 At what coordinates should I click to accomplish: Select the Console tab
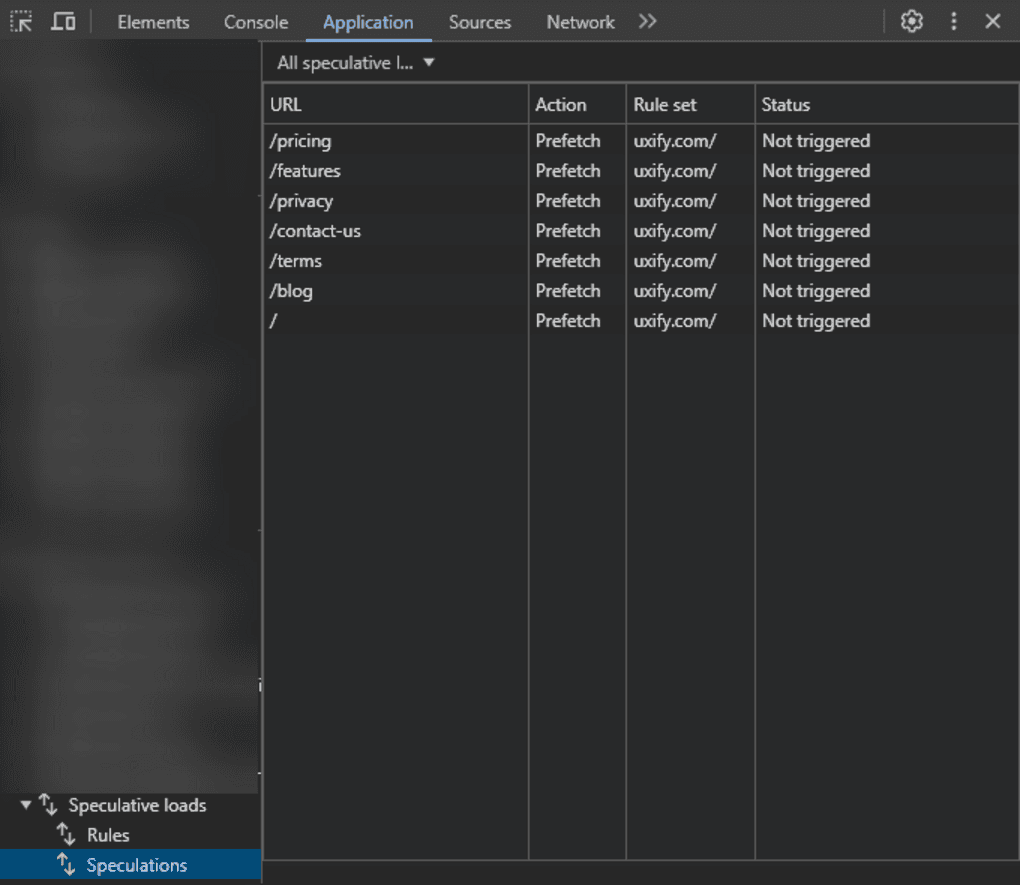(x=255, y=21)
